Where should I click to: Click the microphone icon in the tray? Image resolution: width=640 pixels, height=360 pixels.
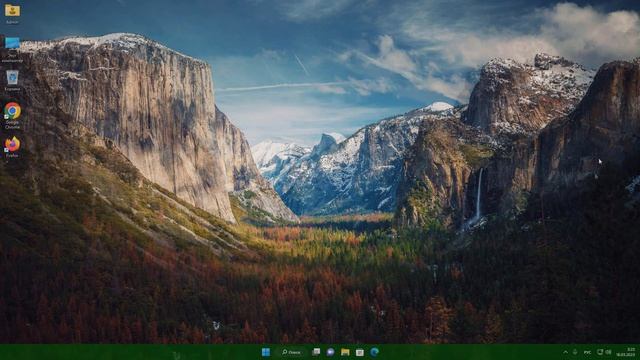pos(575,352)
